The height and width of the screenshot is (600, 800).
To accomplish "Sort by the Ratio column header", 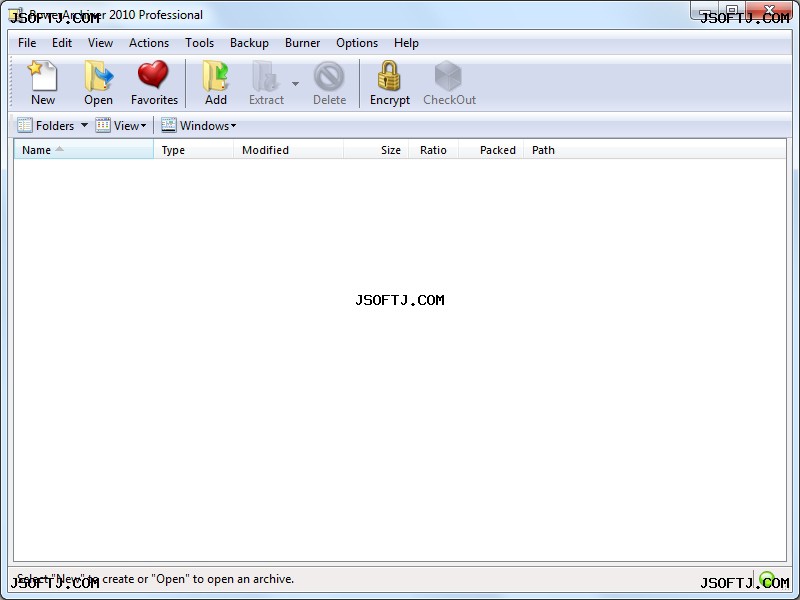I will 434,149.
